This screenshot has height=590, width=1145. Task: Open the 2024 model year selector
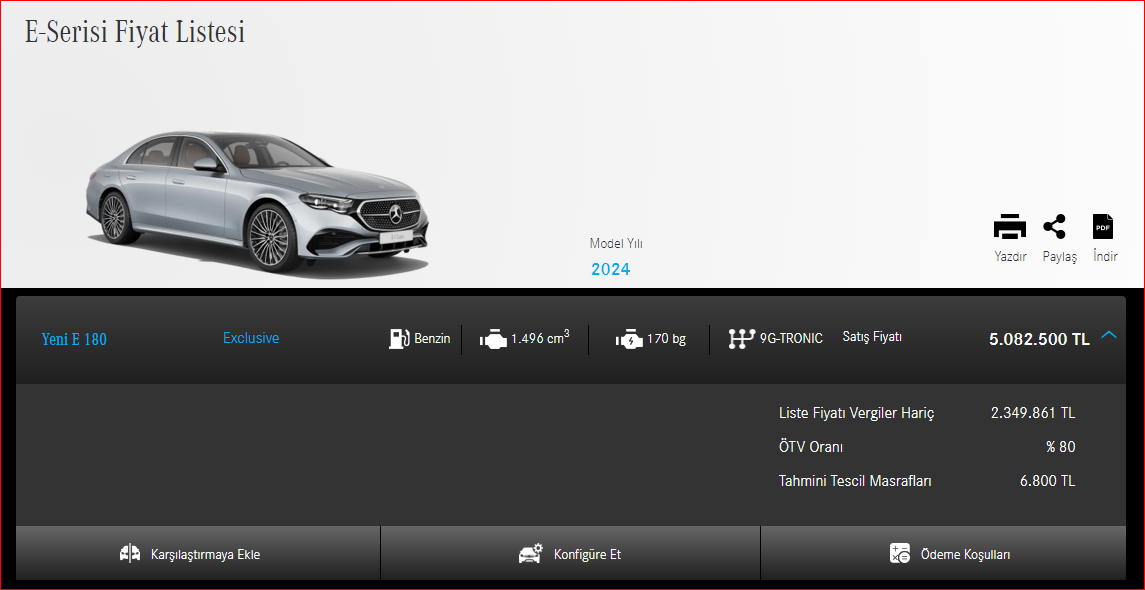(610, 269)
